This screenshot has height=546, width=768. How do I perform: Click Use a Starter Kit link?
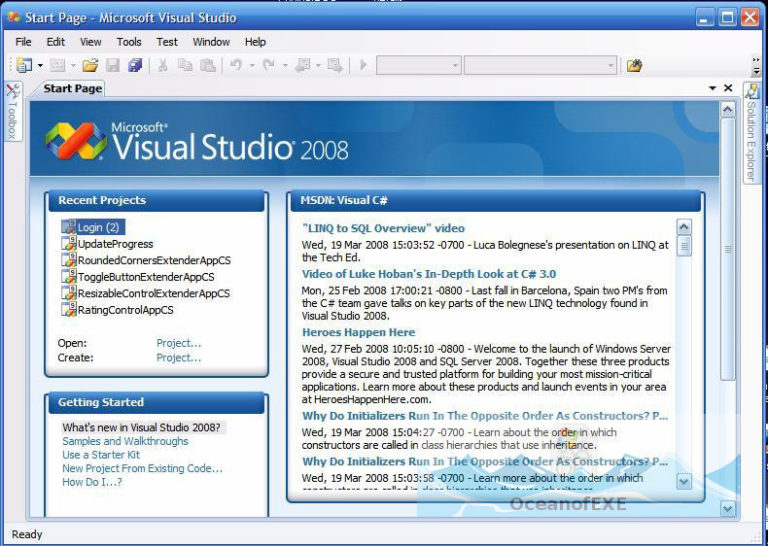(101, 455)
